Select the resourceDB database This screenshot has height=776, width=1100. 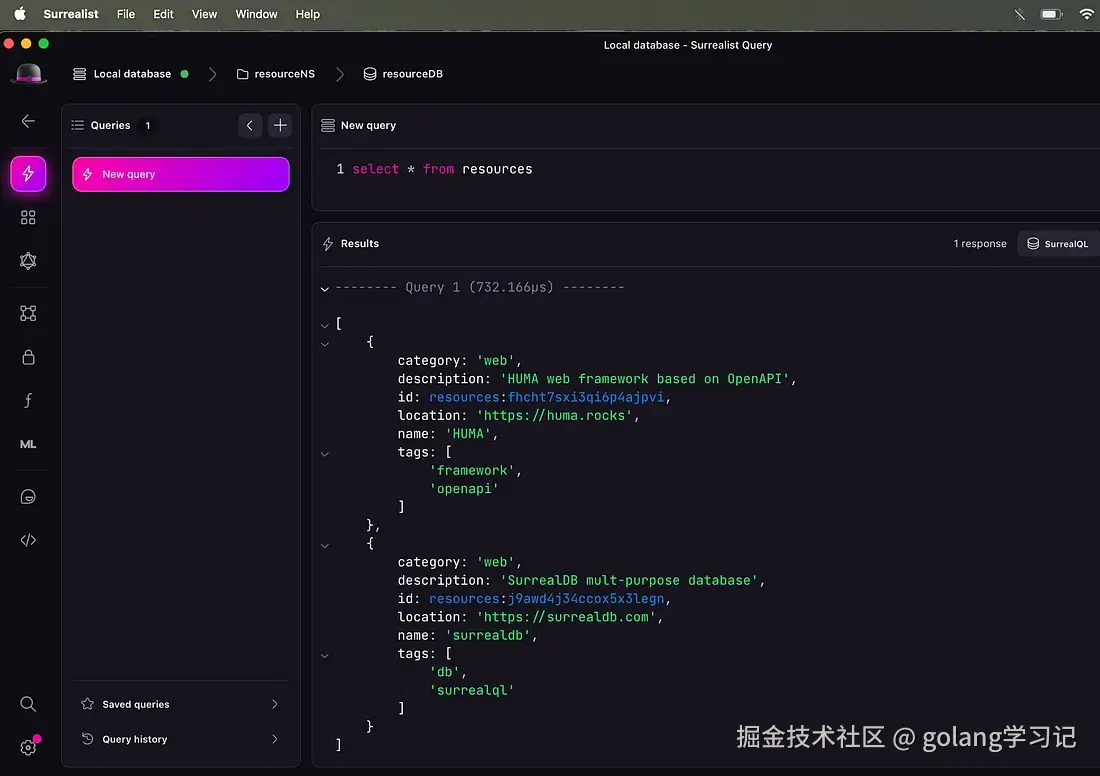tap(403, 74)
